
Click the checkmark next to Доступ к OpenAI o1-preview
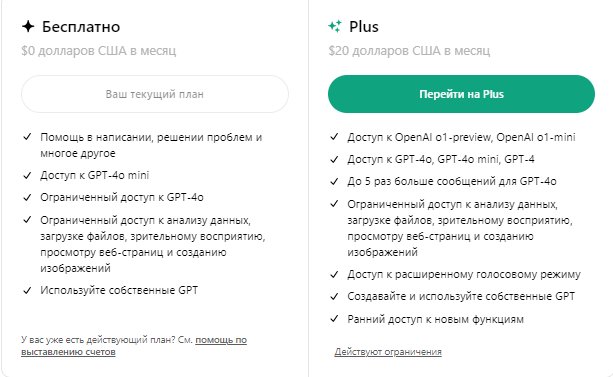point(334,137)
